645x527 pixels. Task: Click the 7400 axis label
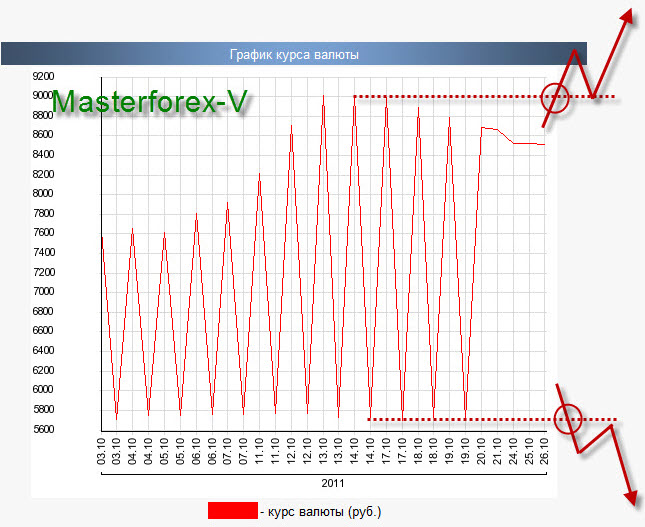click(x=43, y=252)
